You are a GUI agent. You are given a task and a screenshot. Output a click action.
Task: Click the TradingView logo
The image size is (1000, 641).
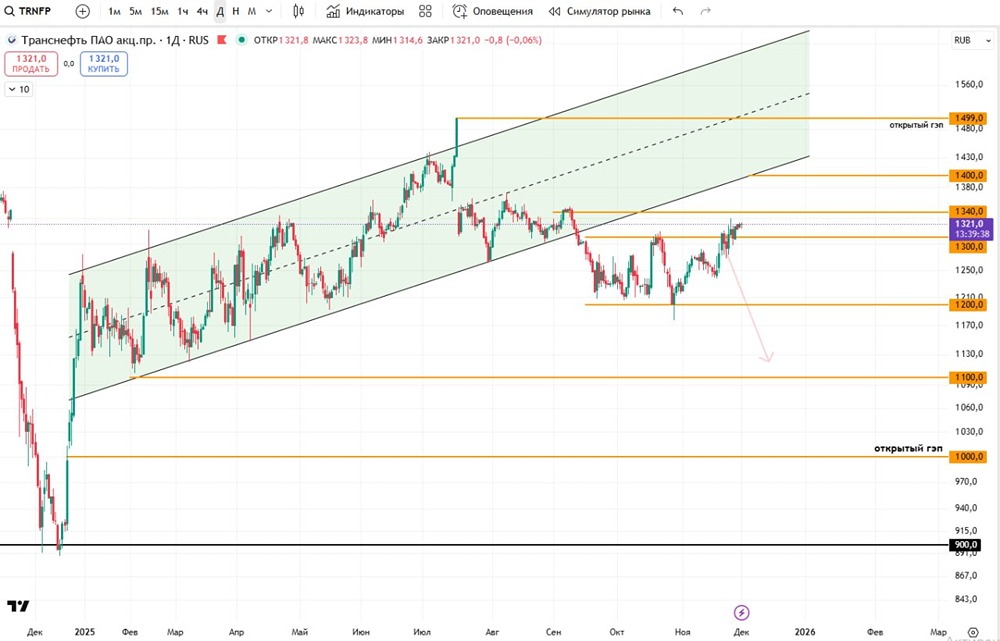point(18,606)
